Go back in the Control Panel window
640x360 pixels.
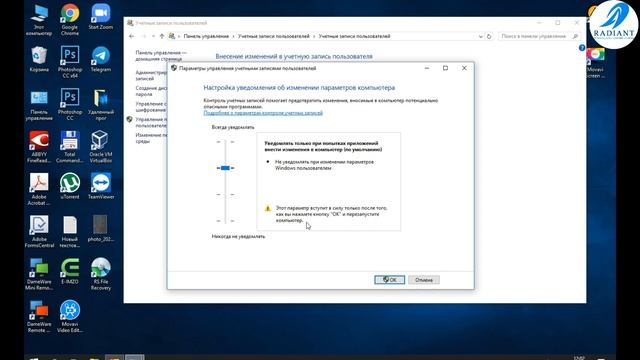point(131,36)
